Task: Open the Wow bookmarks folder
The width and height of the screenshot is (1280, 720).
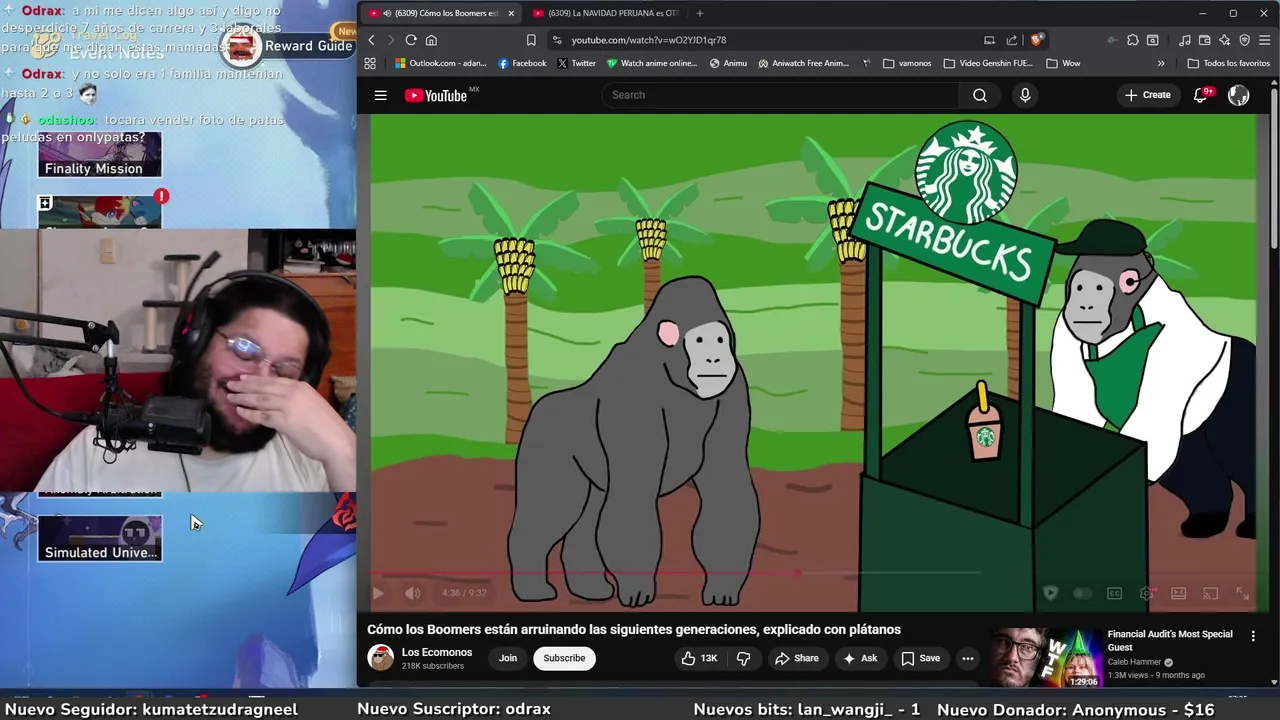Action: point(1063,63)
